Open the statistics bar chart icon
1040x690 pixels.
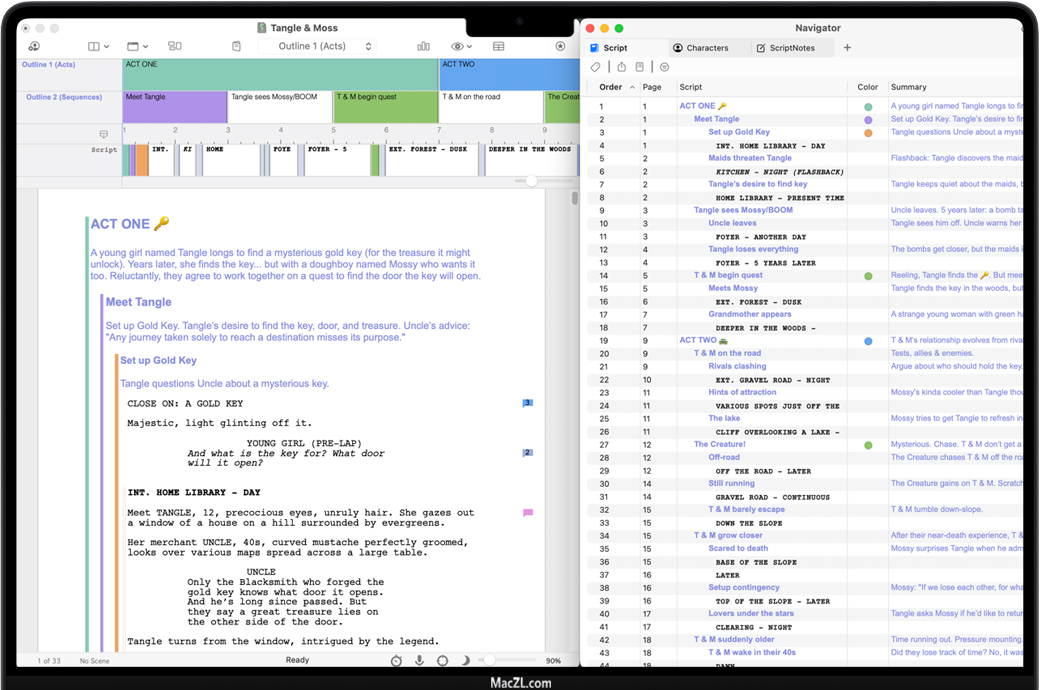click(423, 46)
